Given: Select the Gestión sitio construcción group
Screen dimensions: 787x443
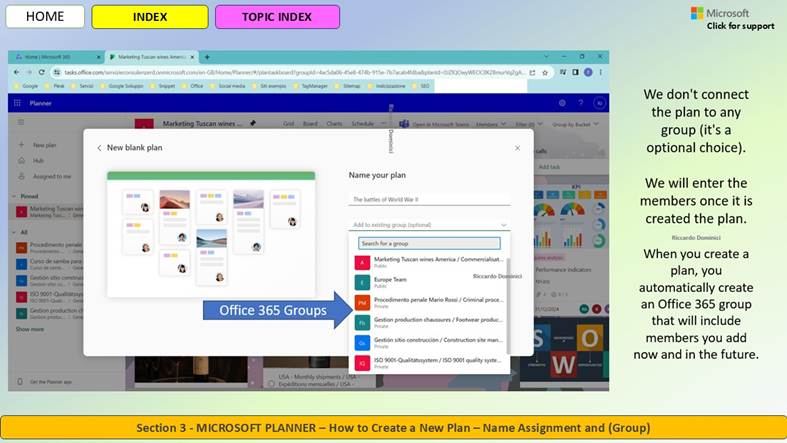Looking at the screenshot, I should coord(429,343).
